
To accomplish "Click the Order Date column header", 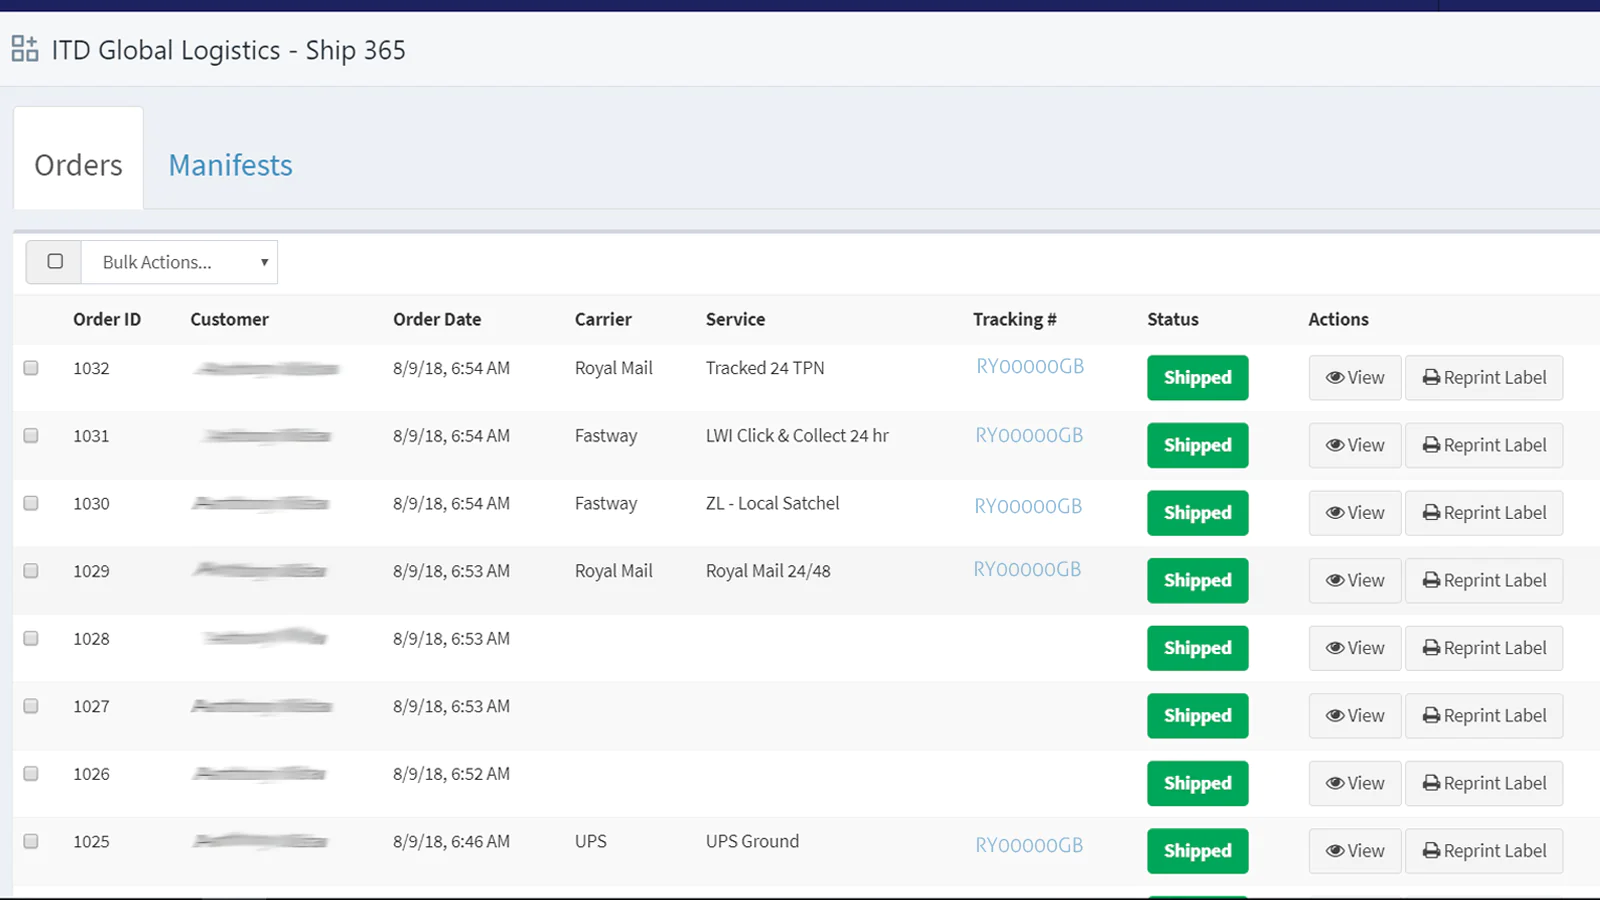I will (x=437, y=319).
